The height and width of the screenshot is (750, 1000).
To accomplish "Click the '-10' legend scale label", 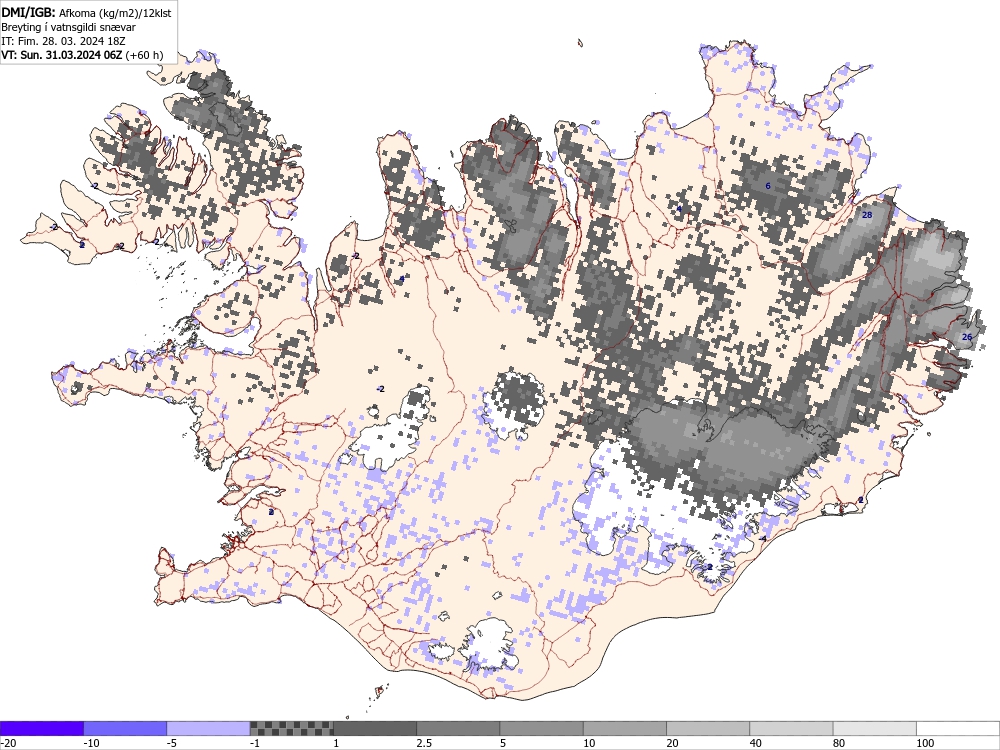I will coord(91,743).
